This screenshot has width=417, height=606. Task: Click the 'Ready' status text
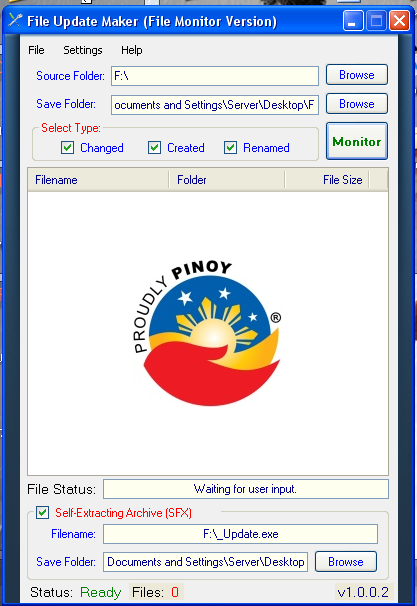(x=100, y=592)
